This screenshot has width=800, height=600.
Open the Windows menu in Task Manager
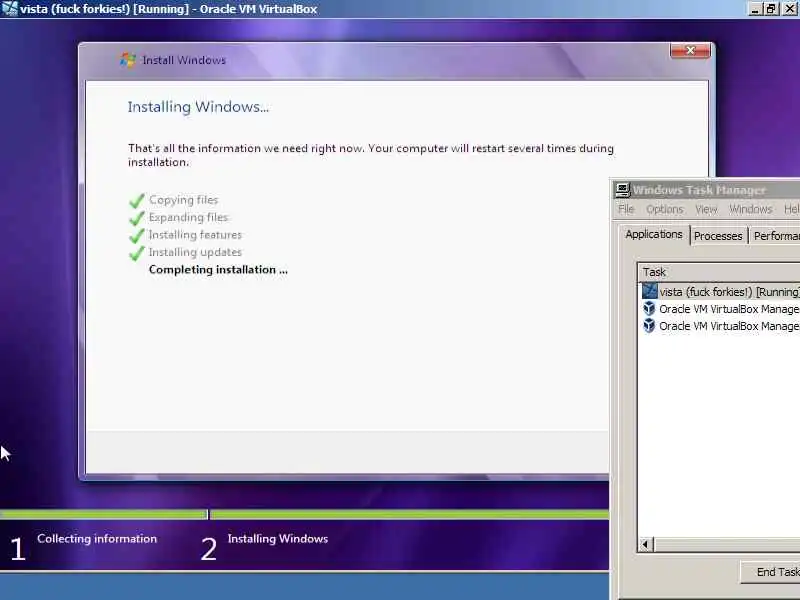[x=751, y=209]
